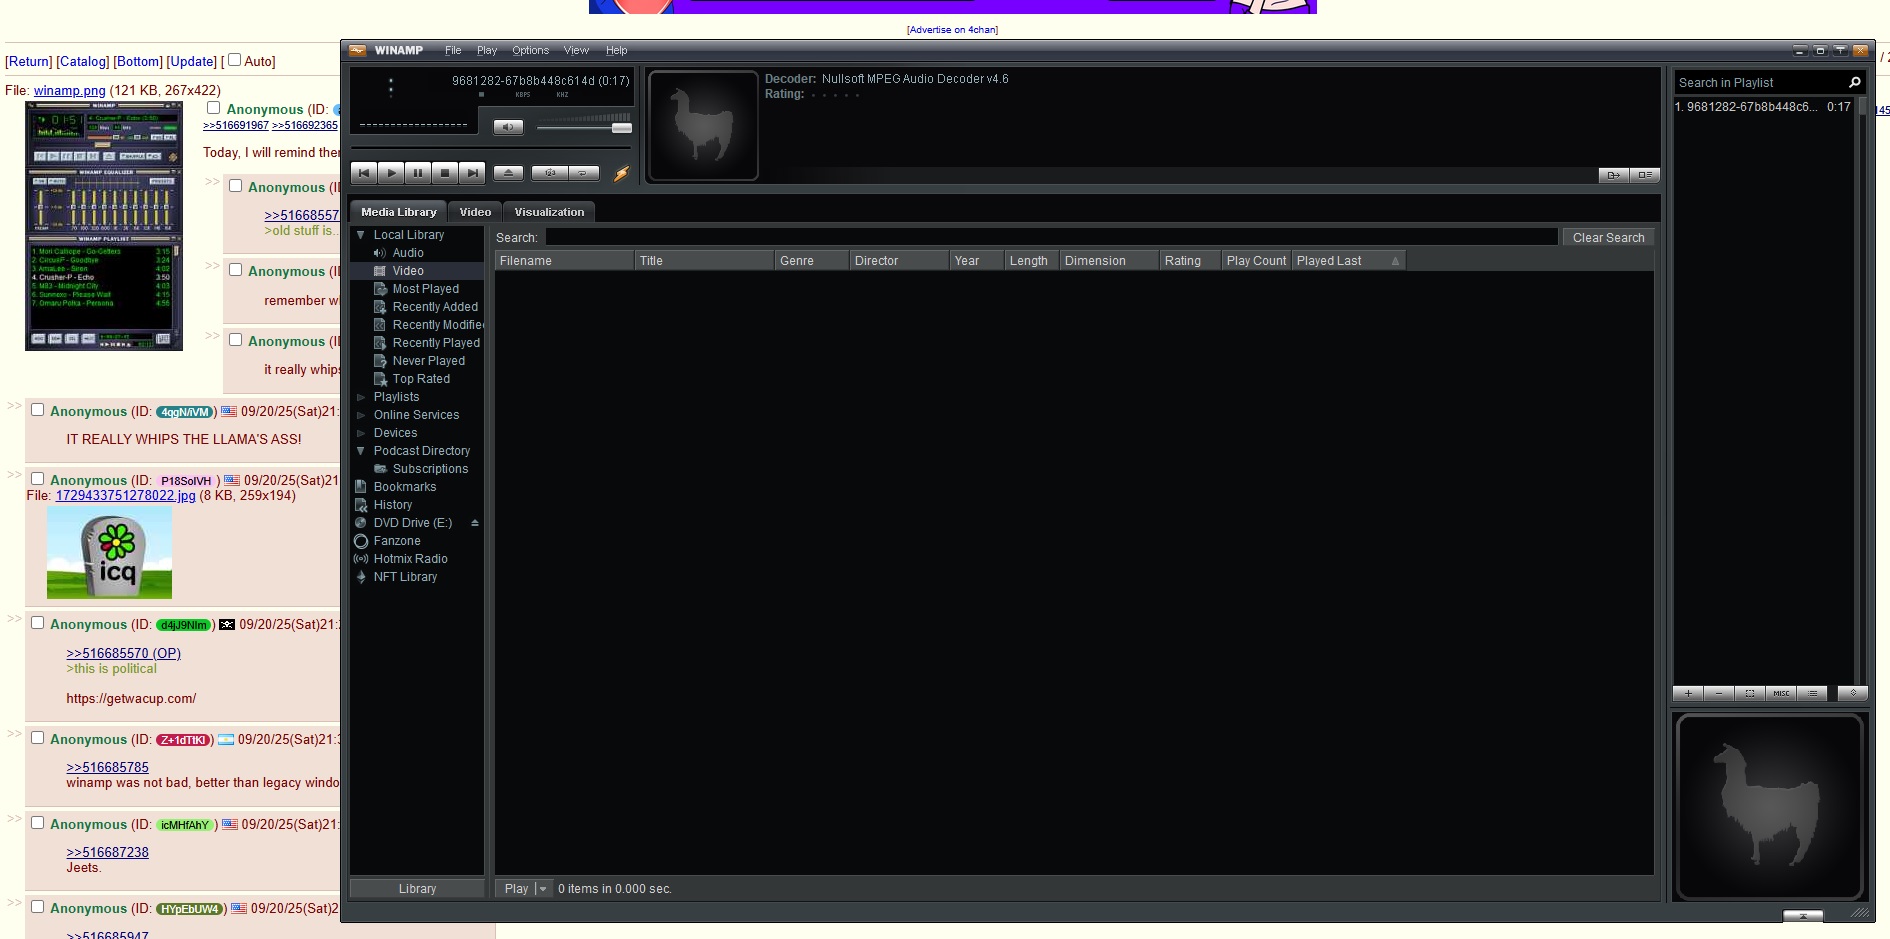This screenshot has height=939, width=1890.
Task: Click the playlist search magnifier icon
Action: [x=1855, y=83]
